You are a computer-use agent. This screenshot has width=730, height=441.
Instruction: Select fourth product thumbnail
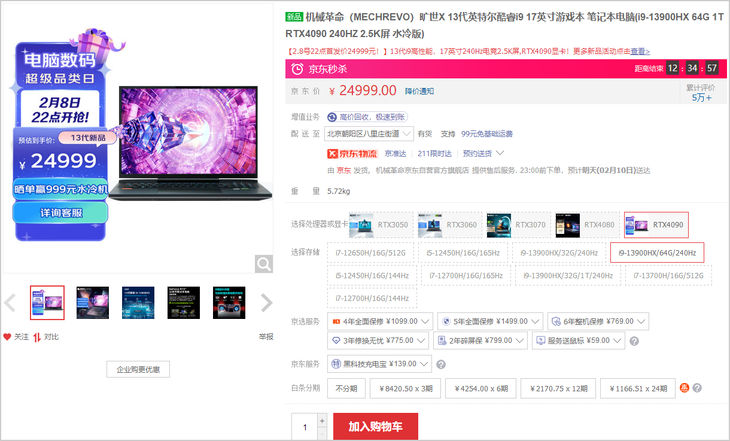pos(183,303)
